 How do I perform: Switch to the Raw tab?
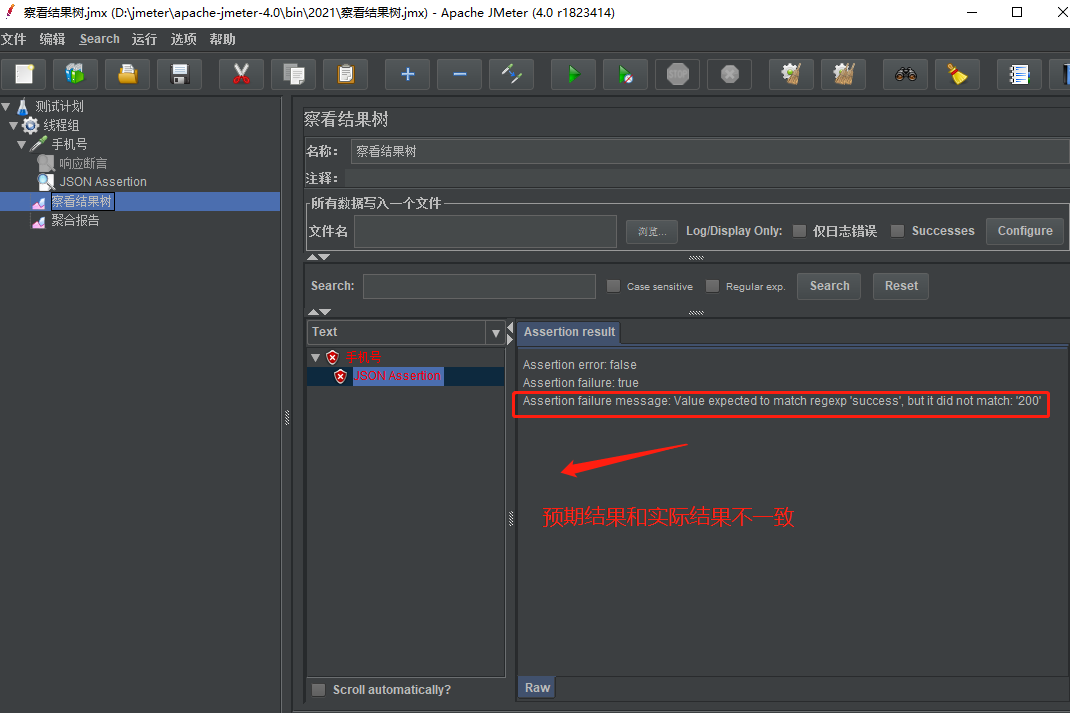tap(537, 688)
